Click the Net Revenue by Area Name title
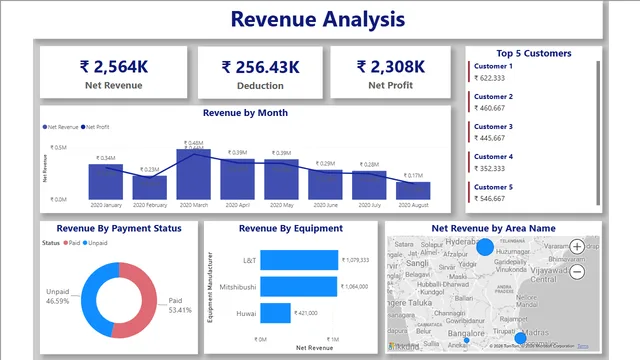 pyautogui.click(x=493, y=229)
